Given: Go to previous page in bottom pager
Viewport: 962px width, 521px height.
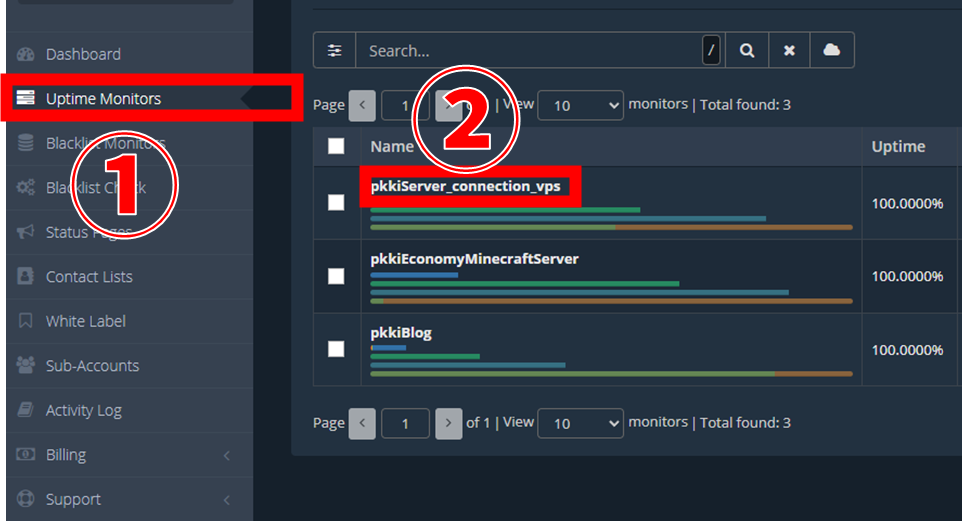Looking at the screenshot, I should tap(362, 423).
